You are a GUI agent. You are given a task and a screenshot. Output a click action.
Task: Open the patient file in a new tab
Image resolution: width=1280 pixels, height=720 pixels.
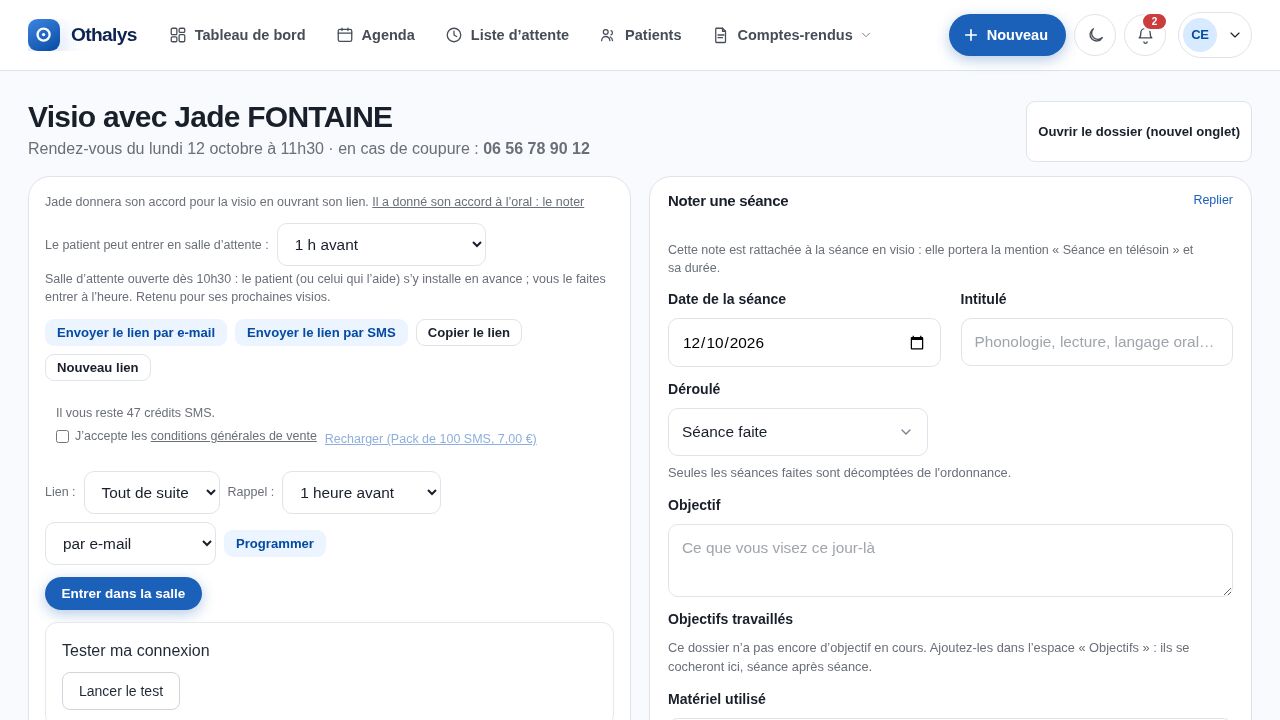tap(1138, 131)
